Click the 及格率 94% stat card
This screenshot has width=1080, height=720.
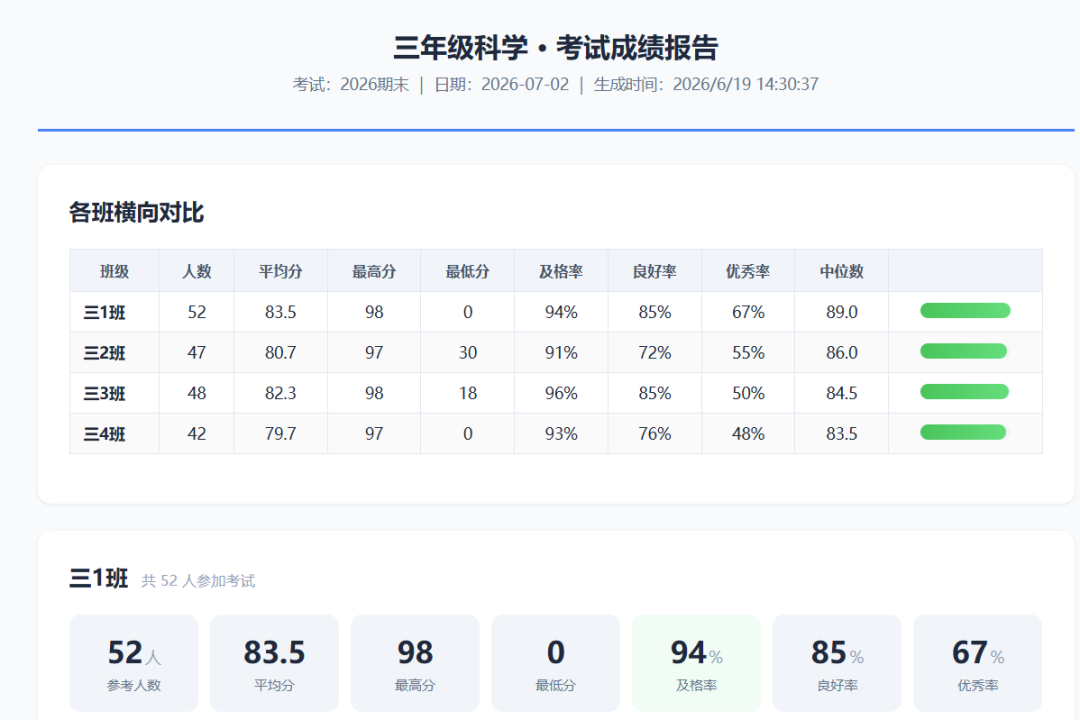pos(696,663)
